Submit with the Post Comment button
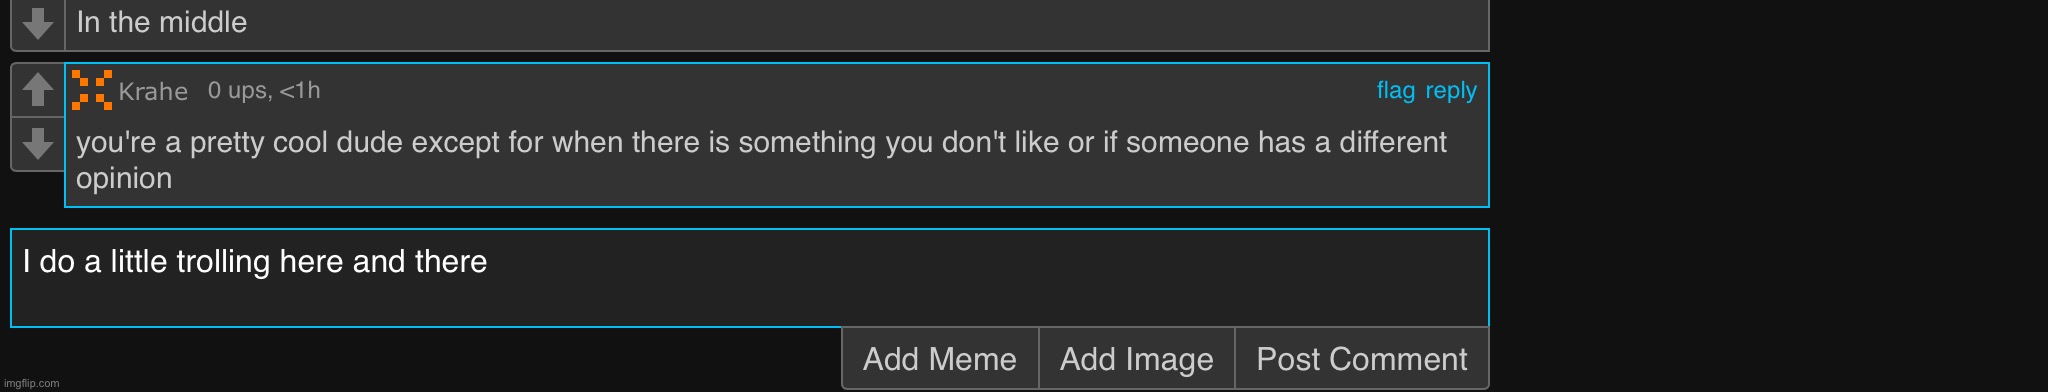This screenshot has height=392, width=2048. coord(1362,359)
